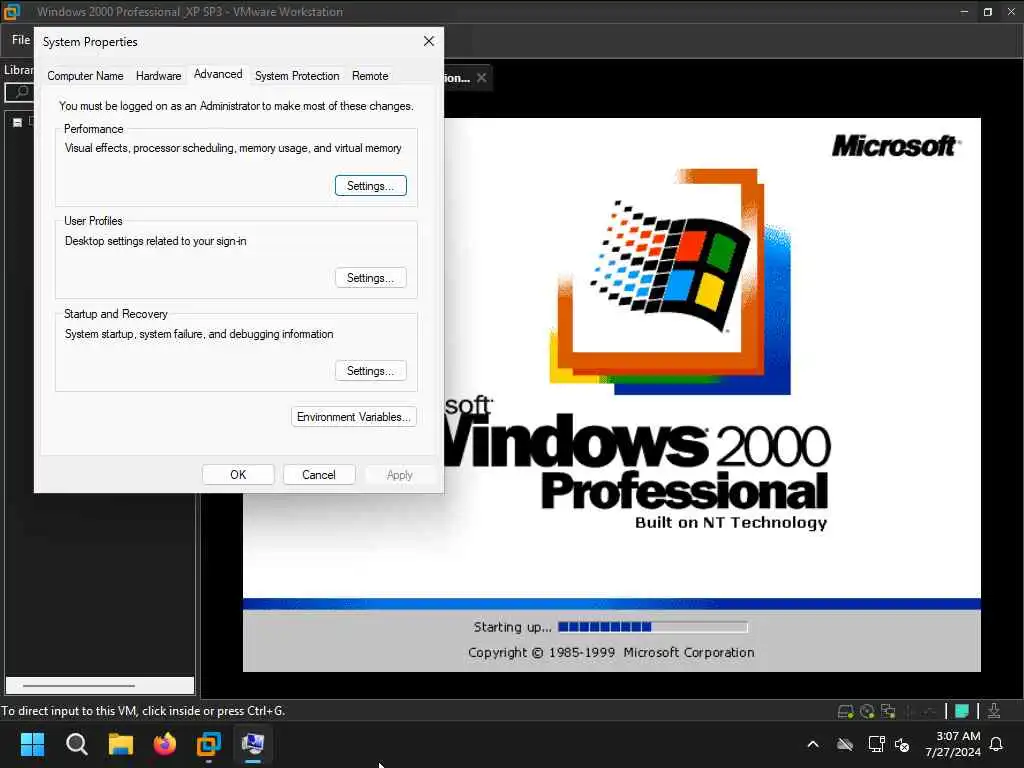Screen dimensions: 1024x768
Task: Click the VMware CD/DVD status icon
Action: (867, 711)
